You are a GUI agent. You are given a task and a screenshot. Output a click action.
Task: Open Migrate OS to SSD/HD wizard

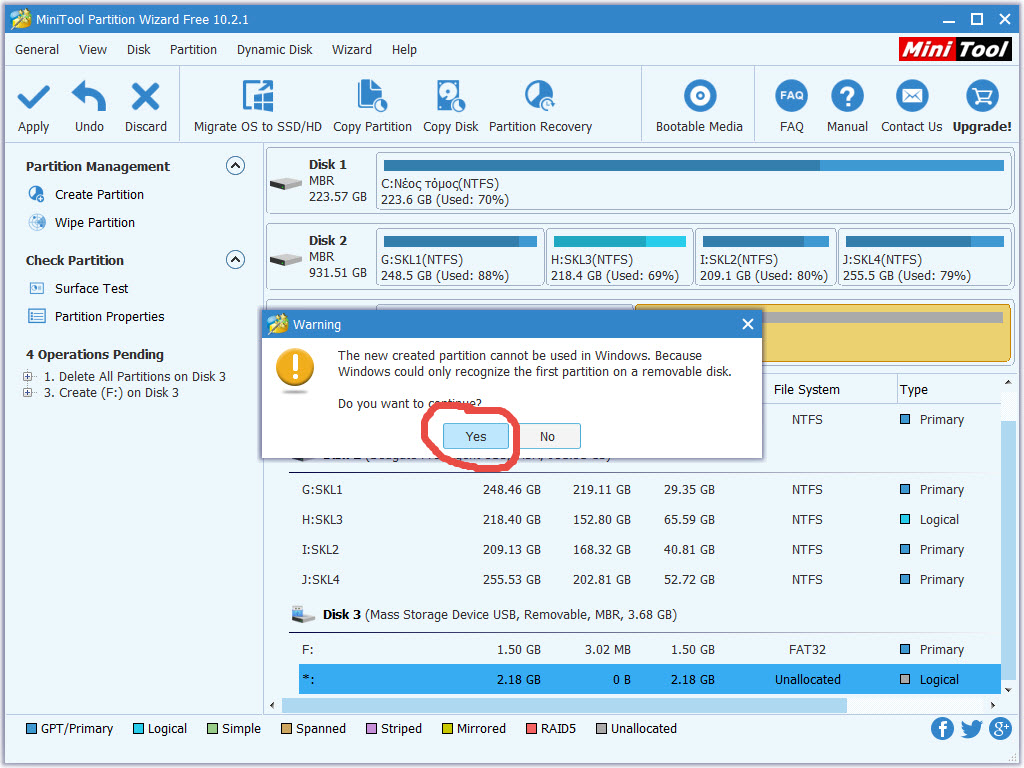pyautogui.click(x=258, y=98)
